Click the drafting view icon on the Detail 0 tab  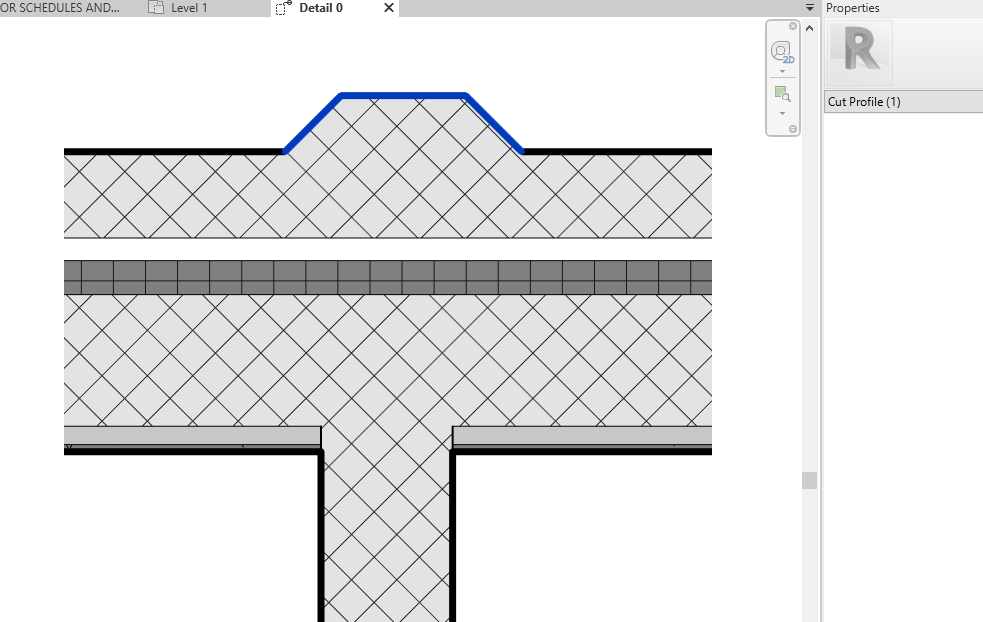280,7
